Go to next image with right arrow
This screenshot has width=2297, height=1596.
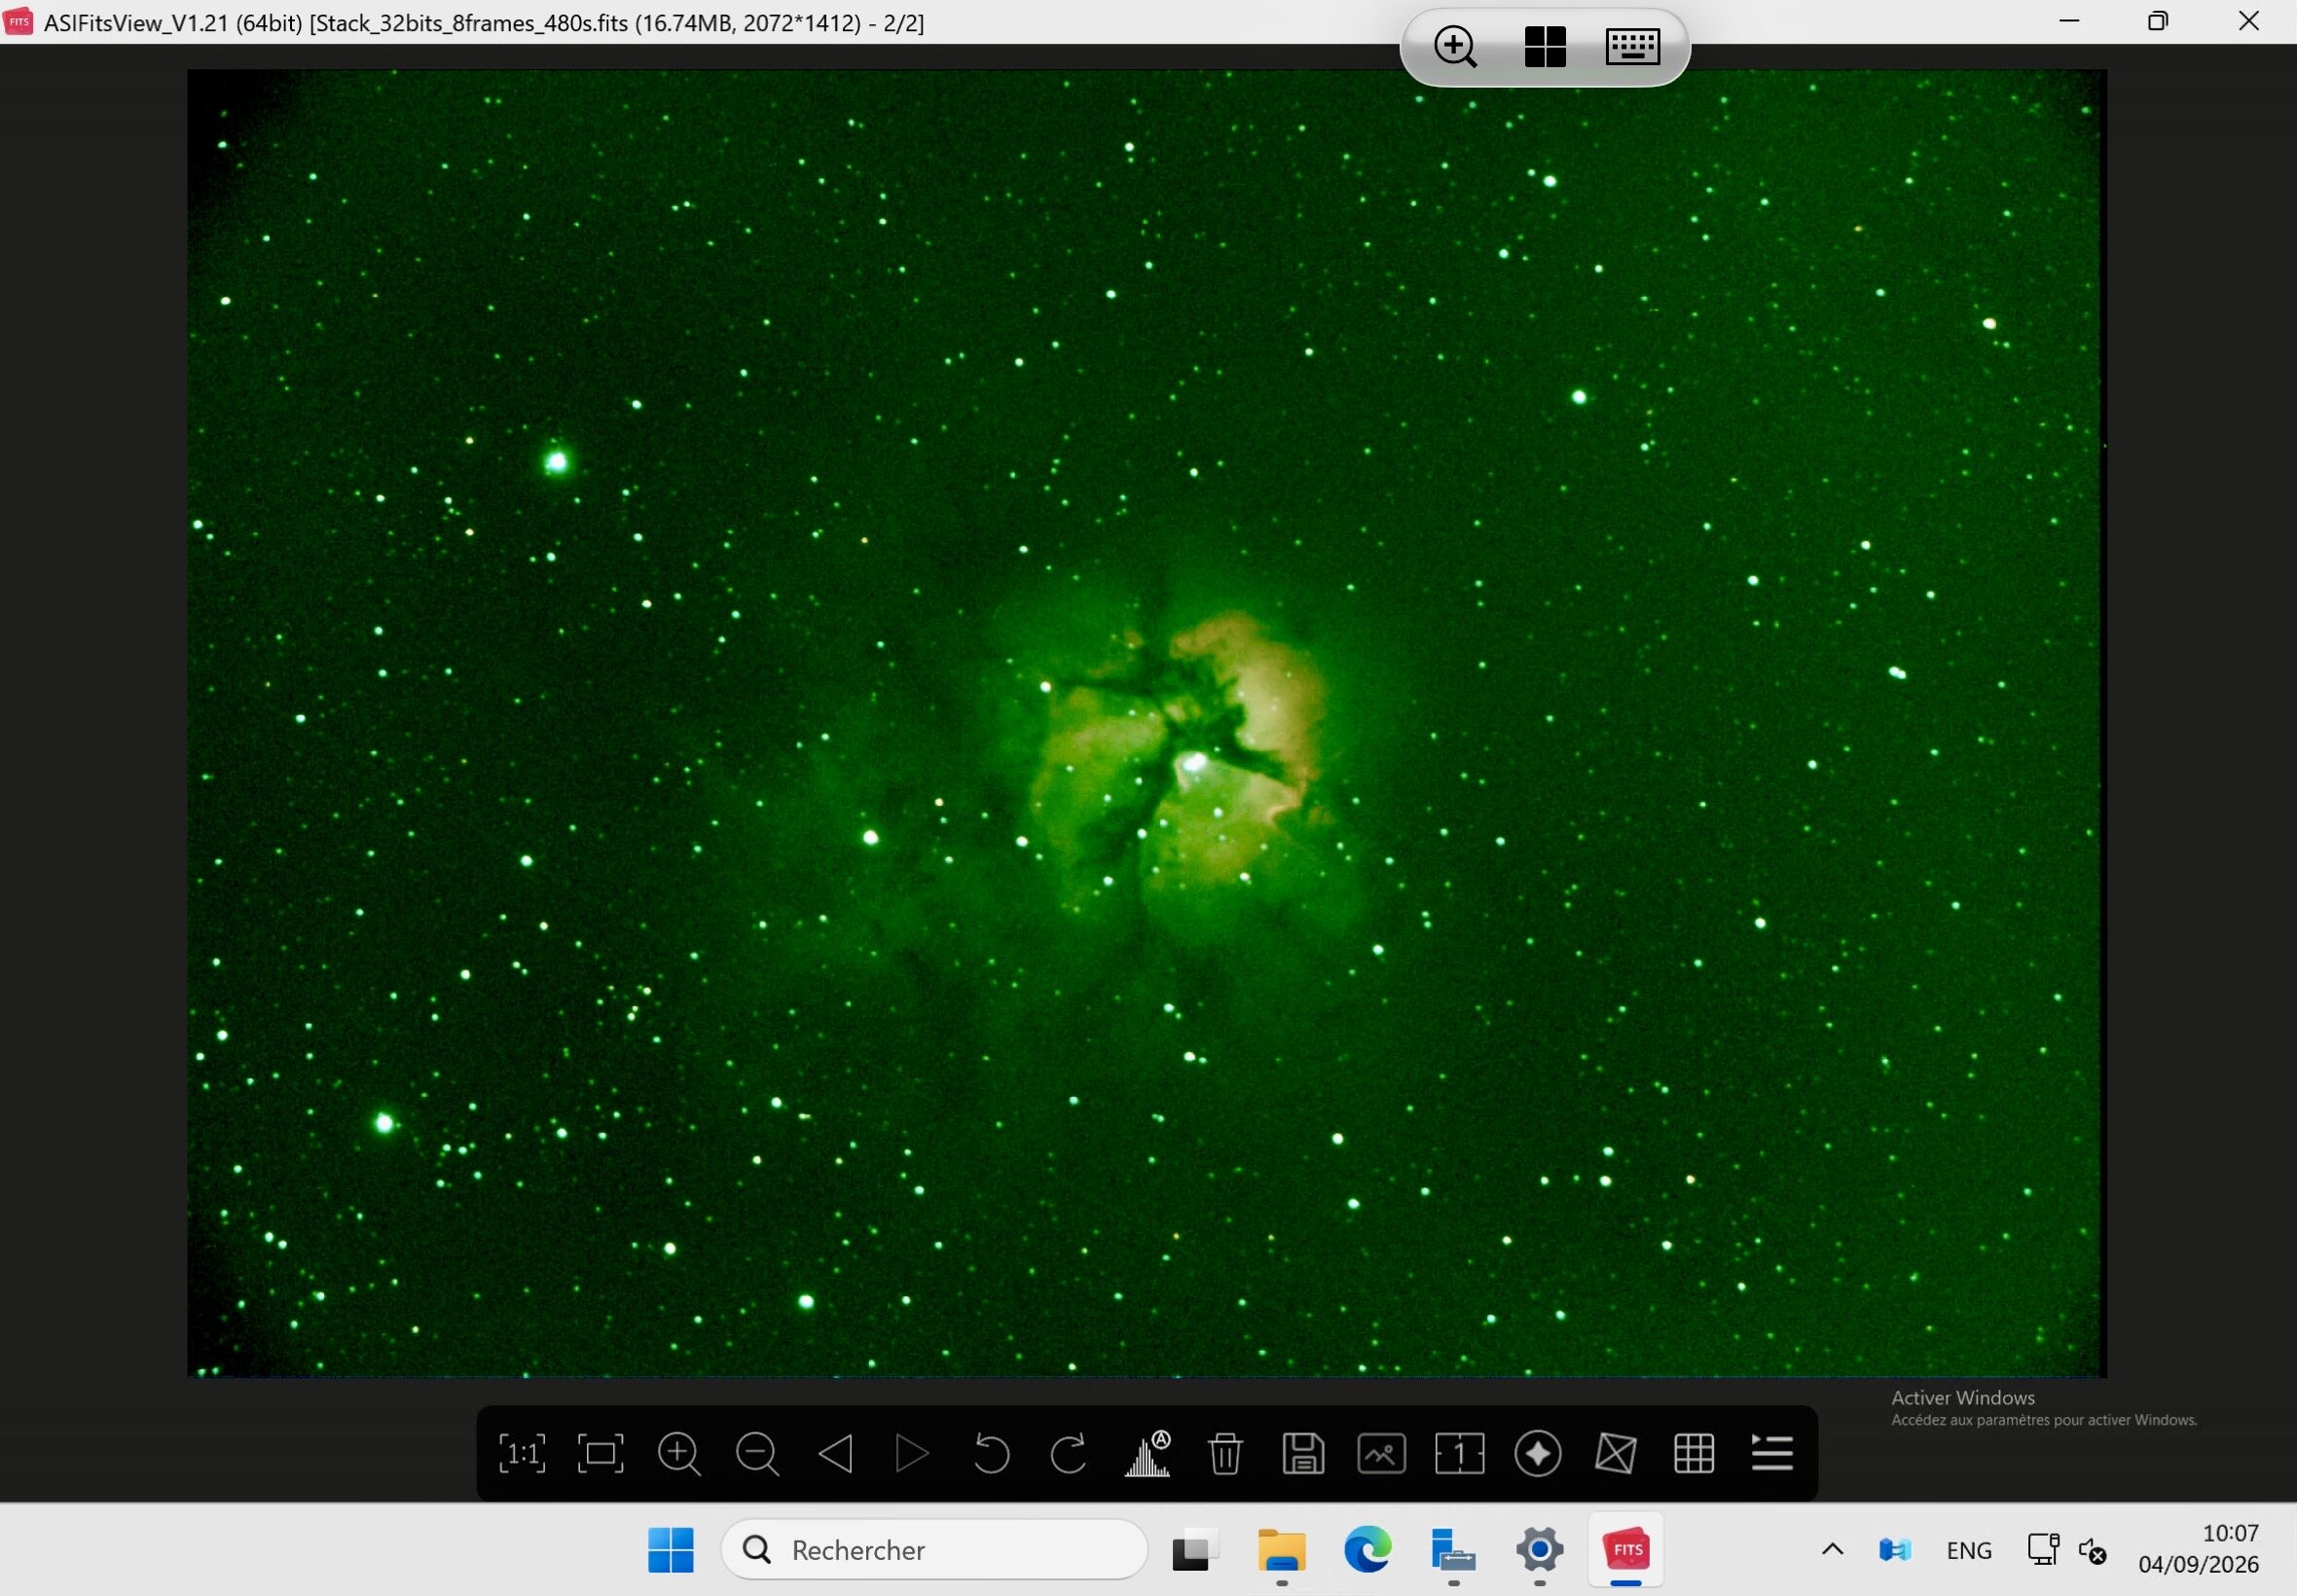point(912,1453)
